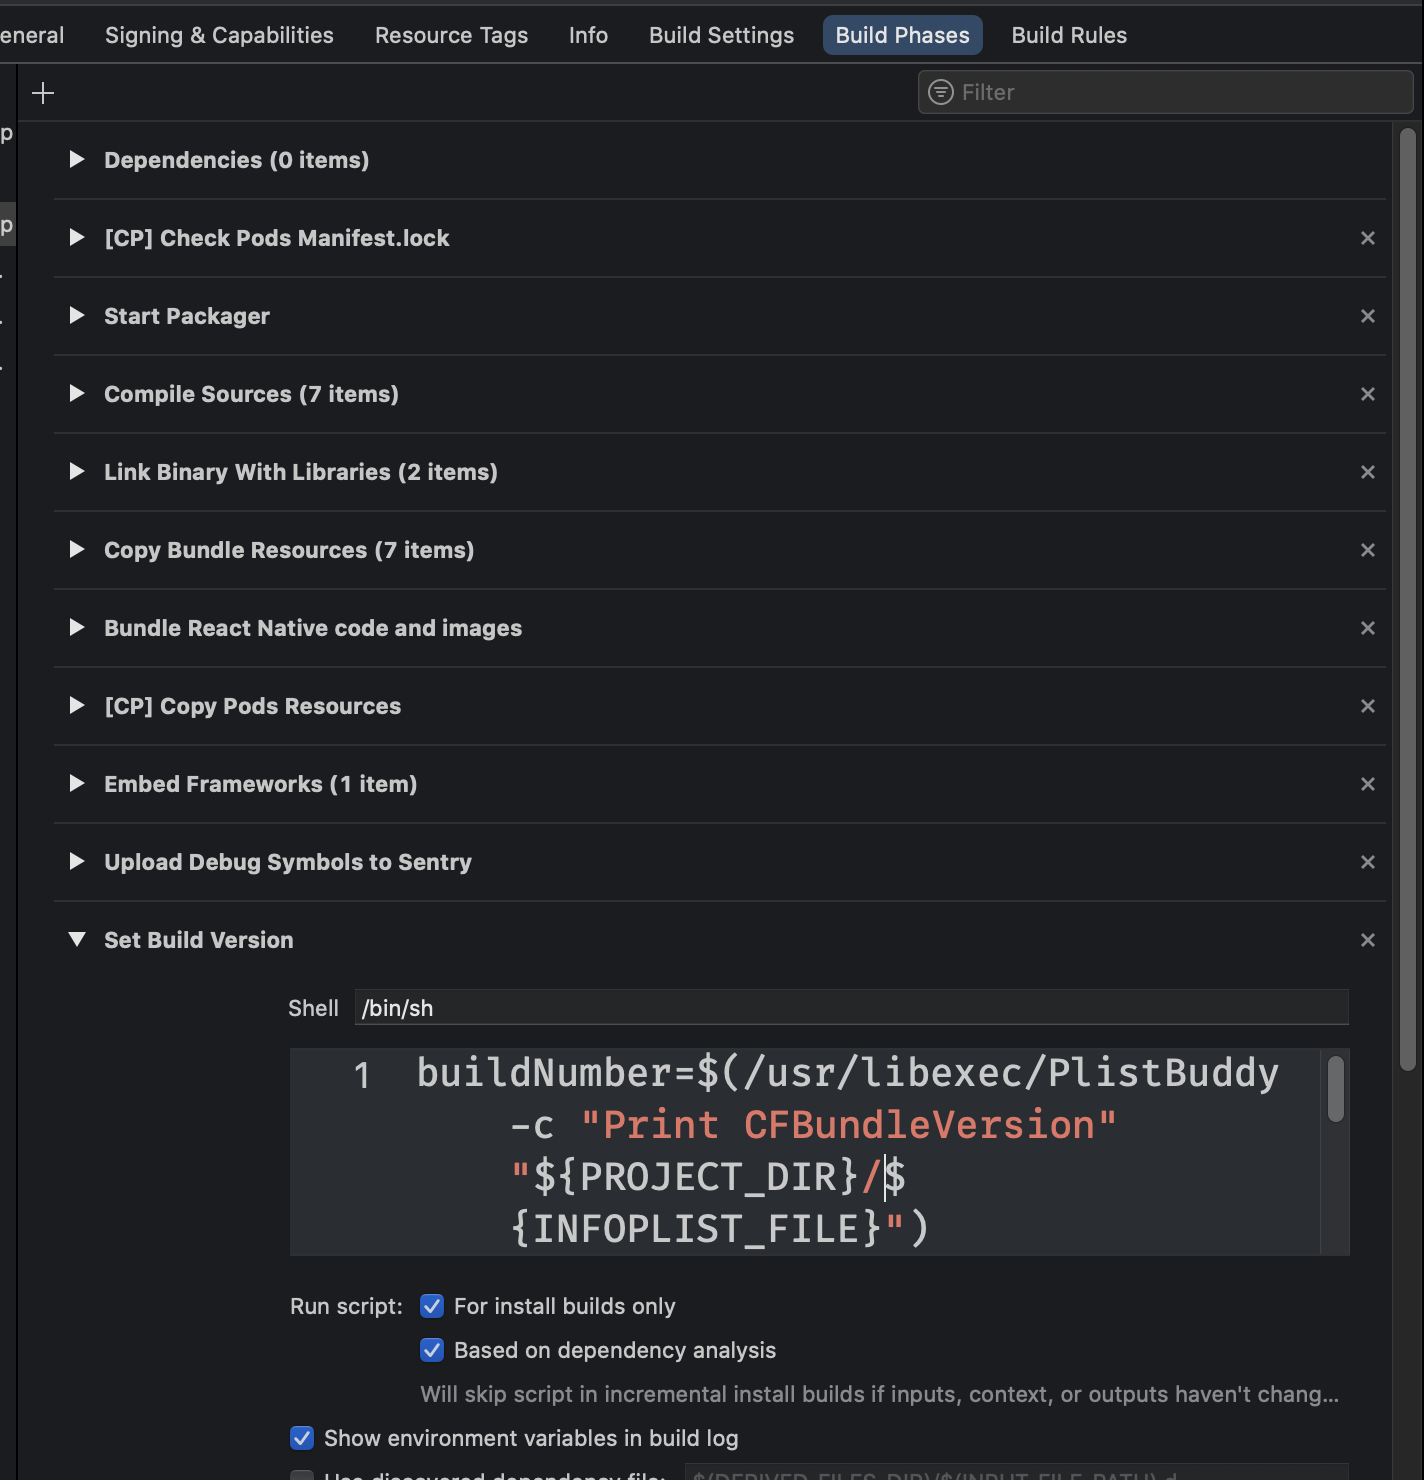
Task: Expand Bundle React Native code and images
Action: (77, 627)
